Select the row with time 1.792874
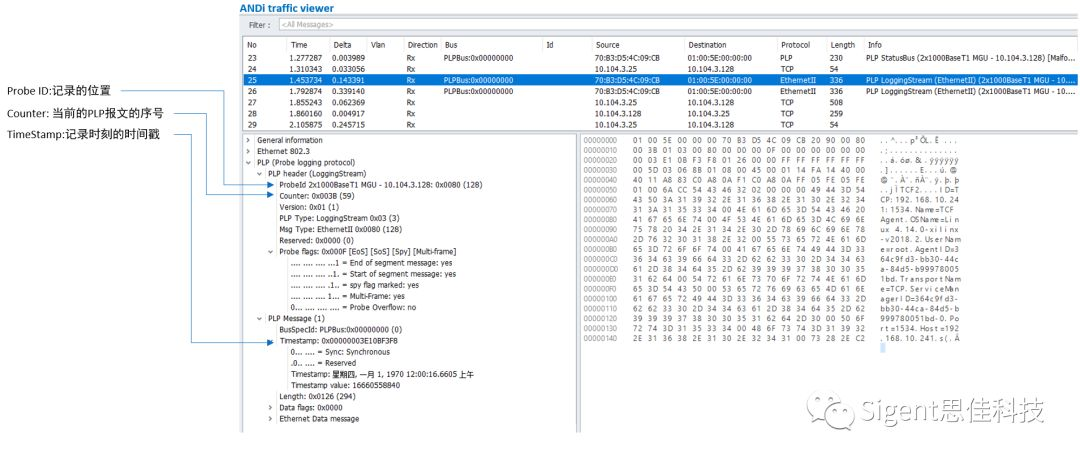The image size is (1080, 462). click(660, 90)
